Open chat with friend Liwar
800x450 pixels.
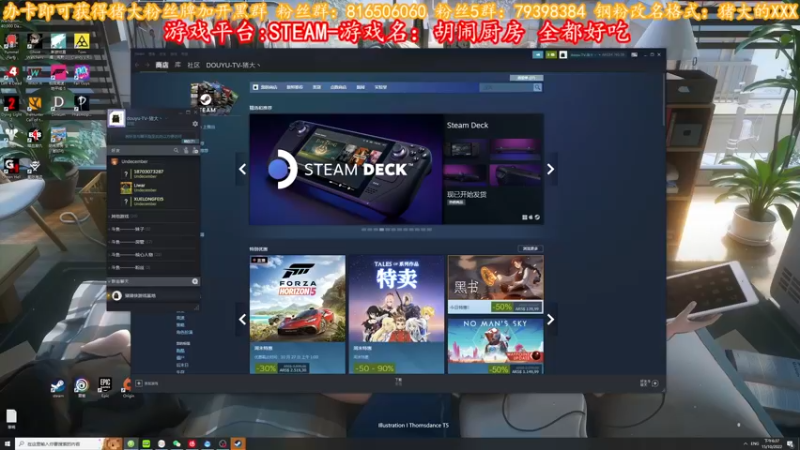tap(139, 187)
